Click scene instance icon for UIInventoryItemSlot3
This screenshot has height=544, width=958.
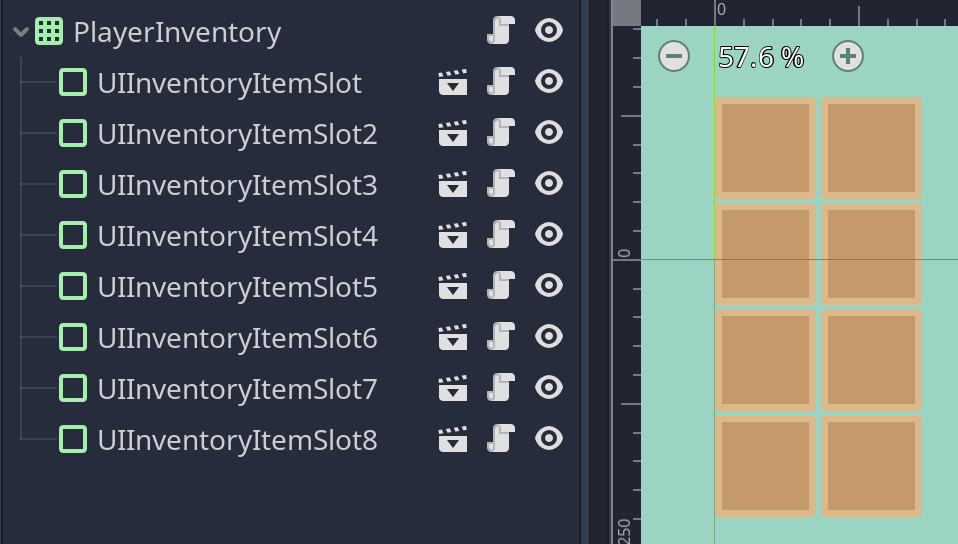453,184
